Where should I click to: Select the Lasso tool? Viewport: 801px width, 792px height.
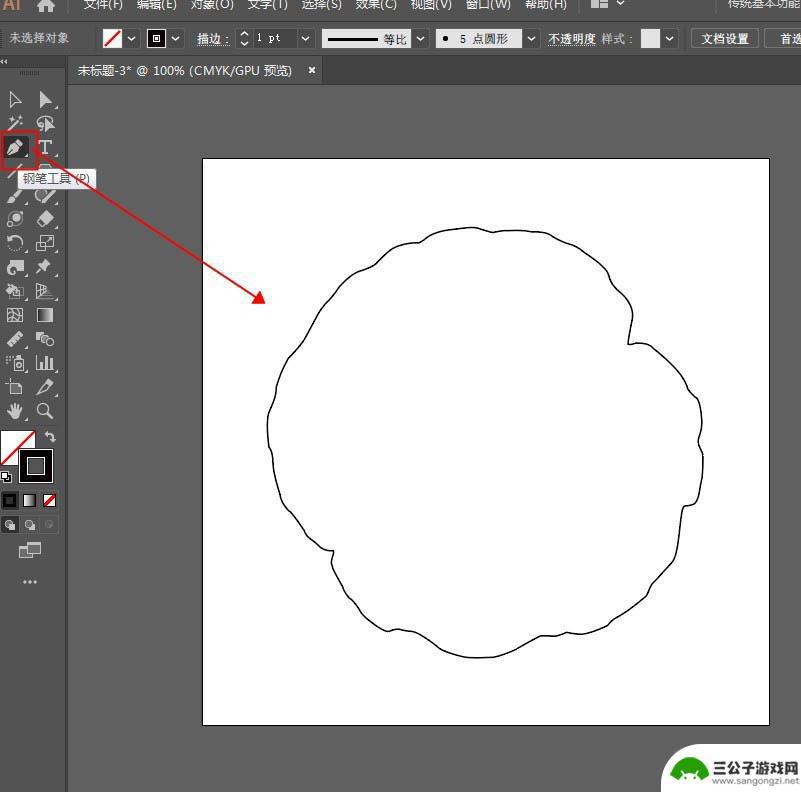(45, 123)
